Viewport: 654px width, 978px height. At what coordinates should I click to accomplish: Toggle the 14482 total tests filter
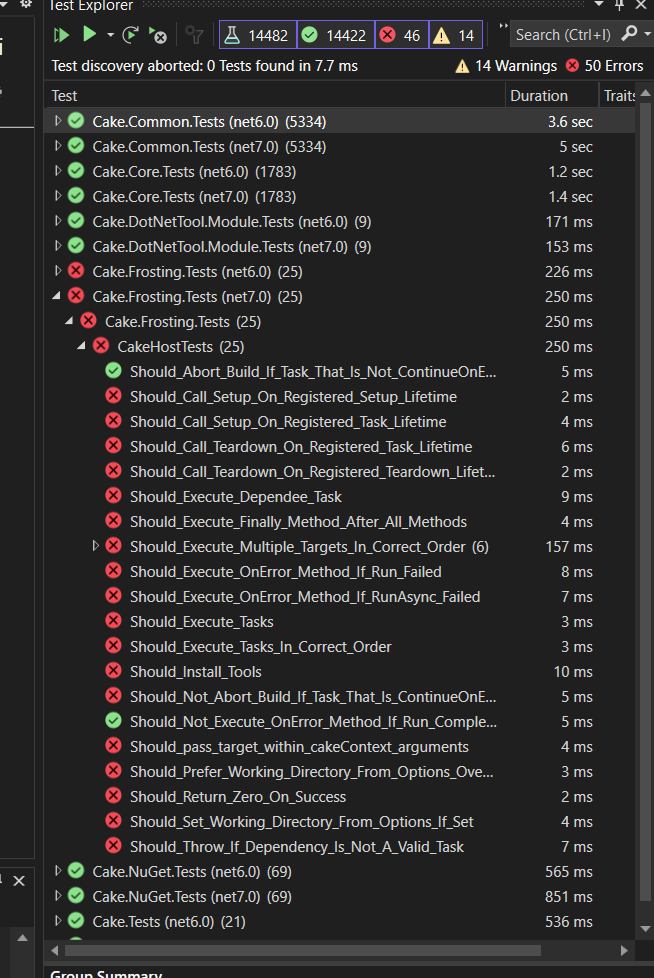point(258,35)
